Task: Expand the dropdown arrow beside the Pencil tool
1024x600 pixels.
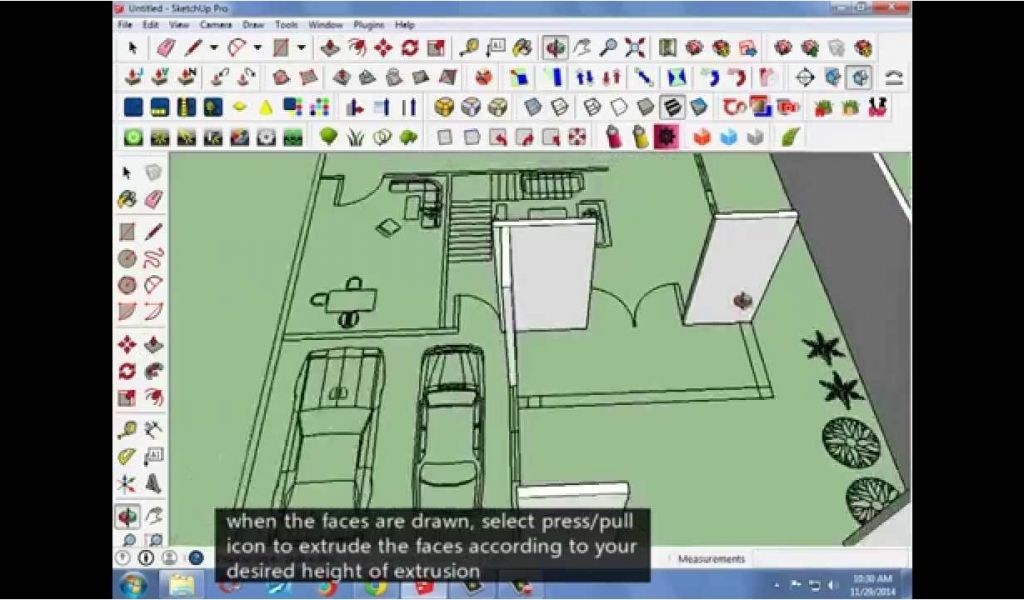Action: coord(213,47)
